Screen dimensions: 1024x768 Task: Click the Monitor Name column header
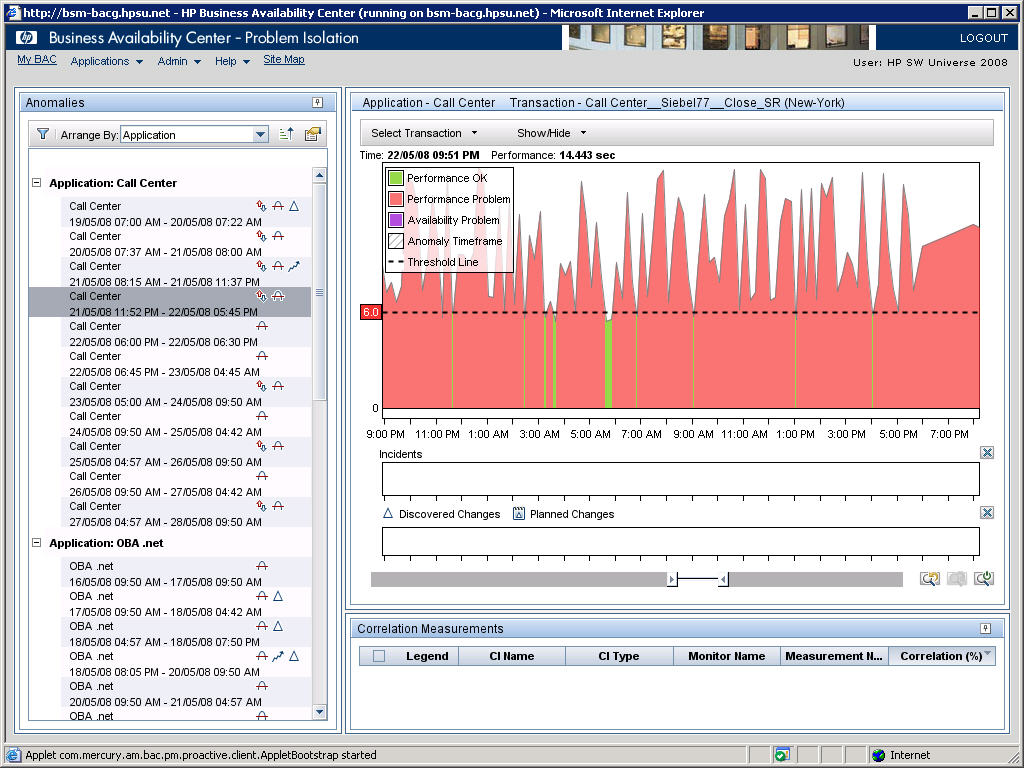[x=727, y=656]
